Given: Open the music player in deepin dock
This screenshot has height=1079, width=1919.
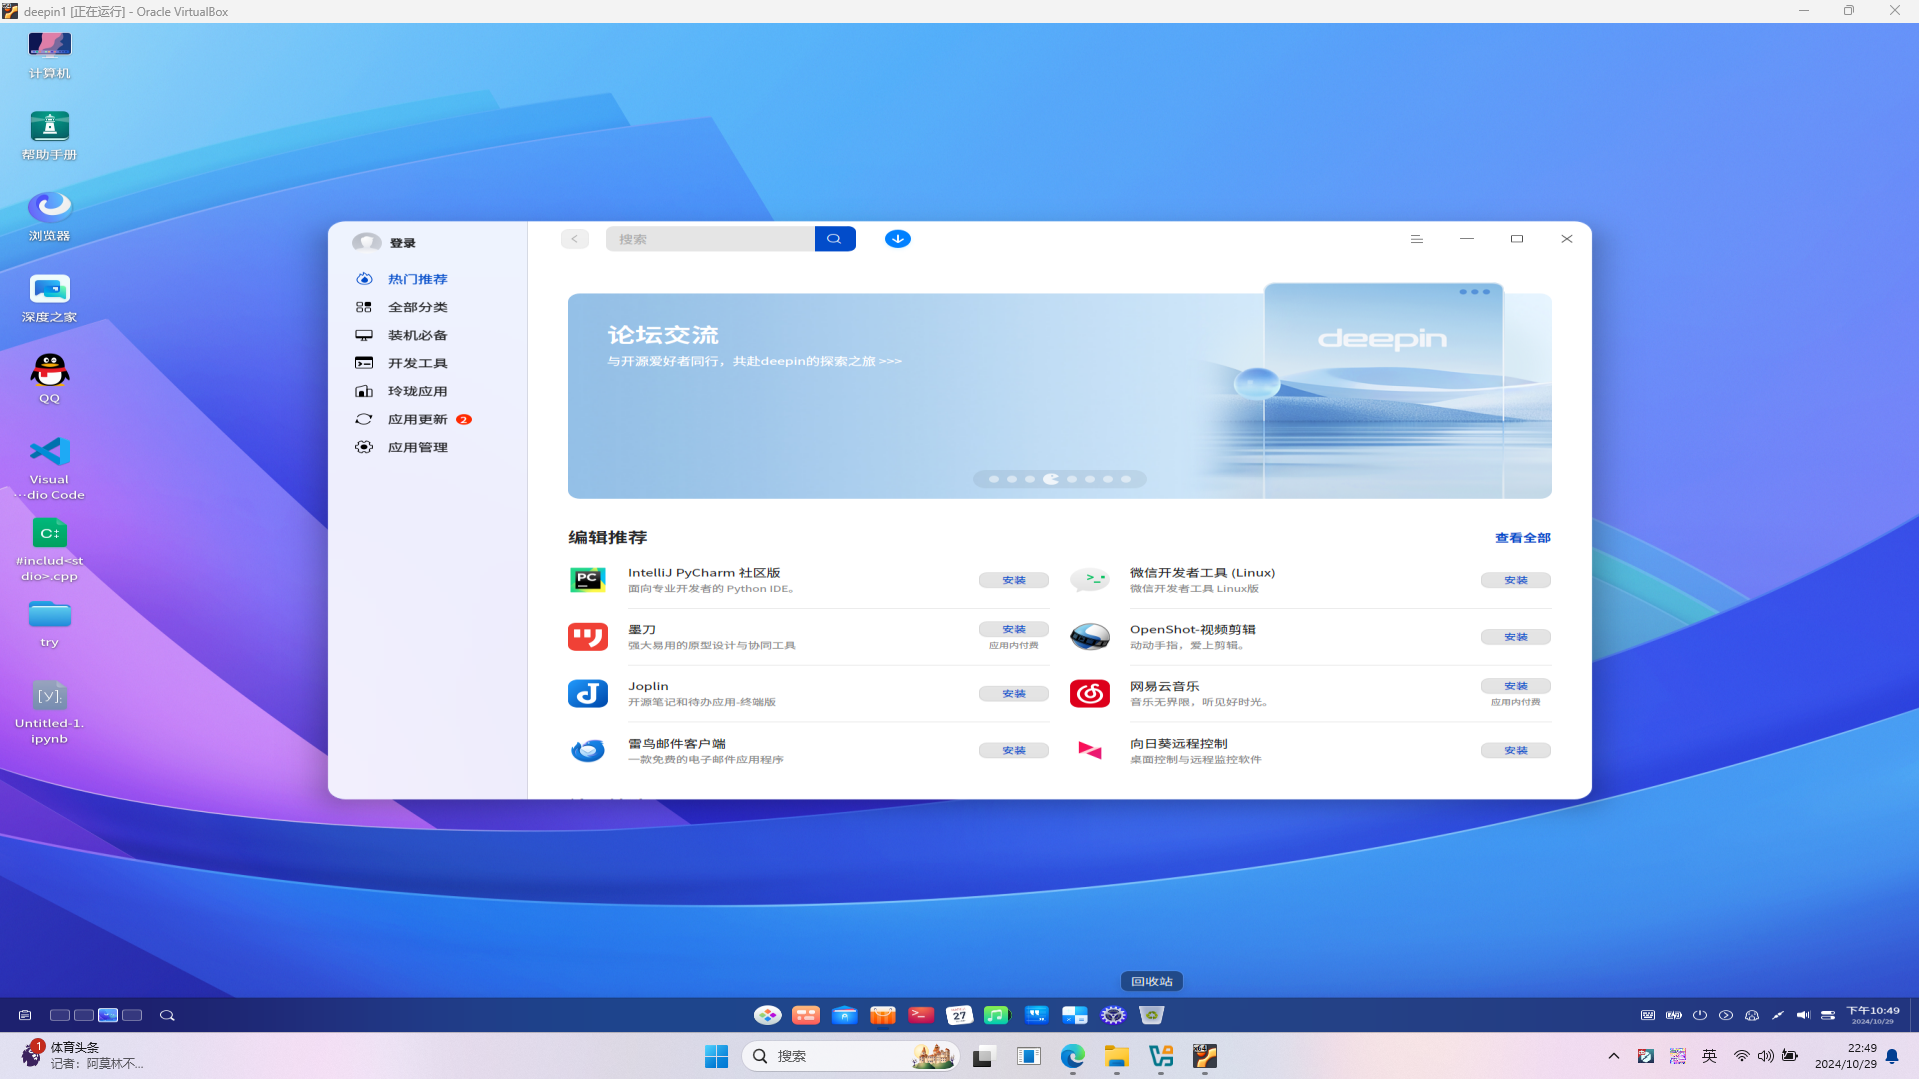Looking at the screenshot, I should (x=997, y=1015).
